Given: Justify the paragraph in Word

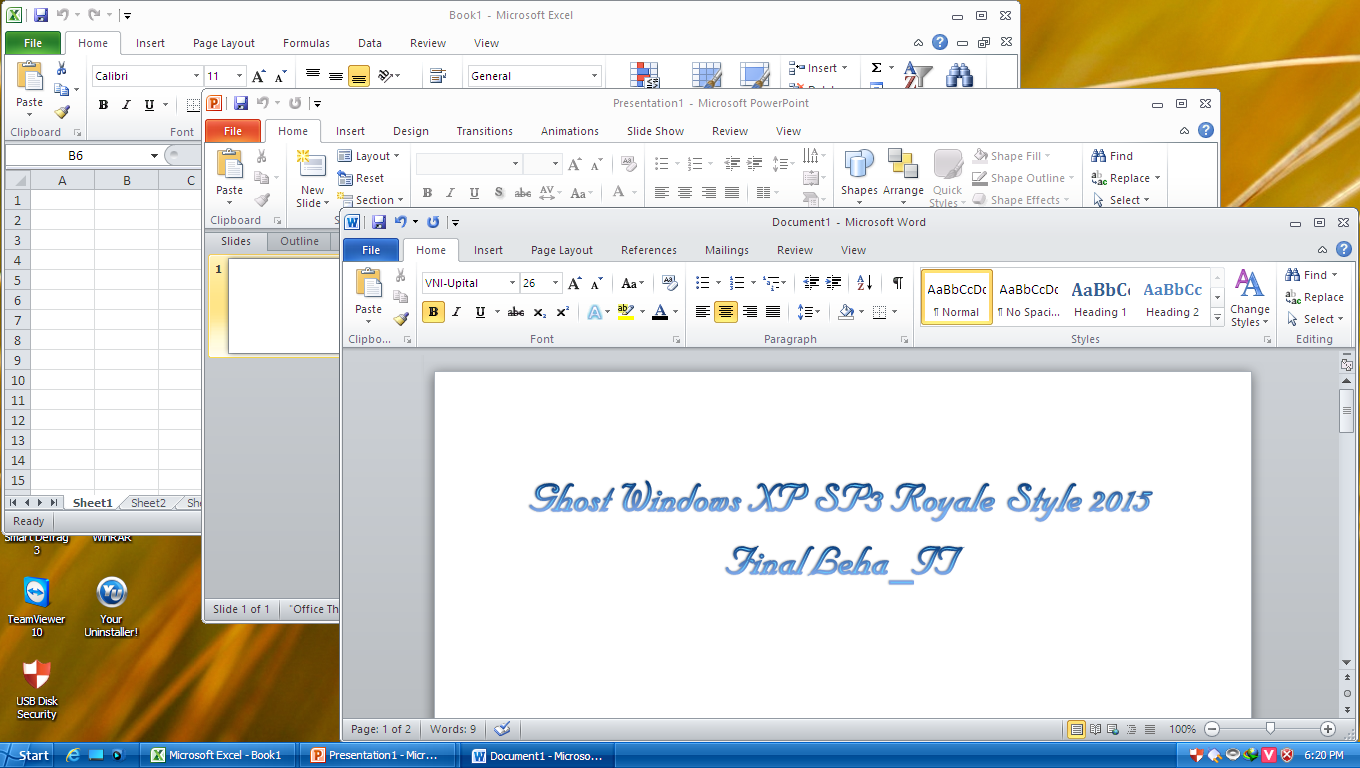Looking at the screenshot, I should click(x=773, y=312).
